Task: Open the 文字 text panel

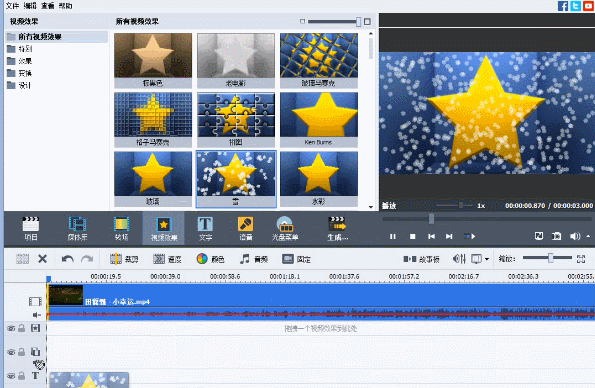Action: pyautogui.click(x=205, y=228)
